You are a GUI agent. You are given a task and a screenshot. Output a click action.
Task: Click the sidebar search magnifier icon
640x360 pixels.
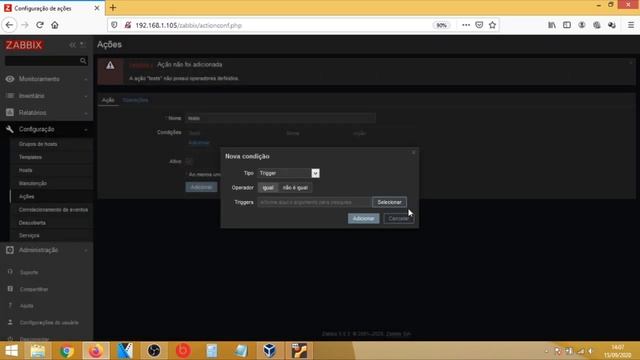pyautogui.click(x=83, y=61)
